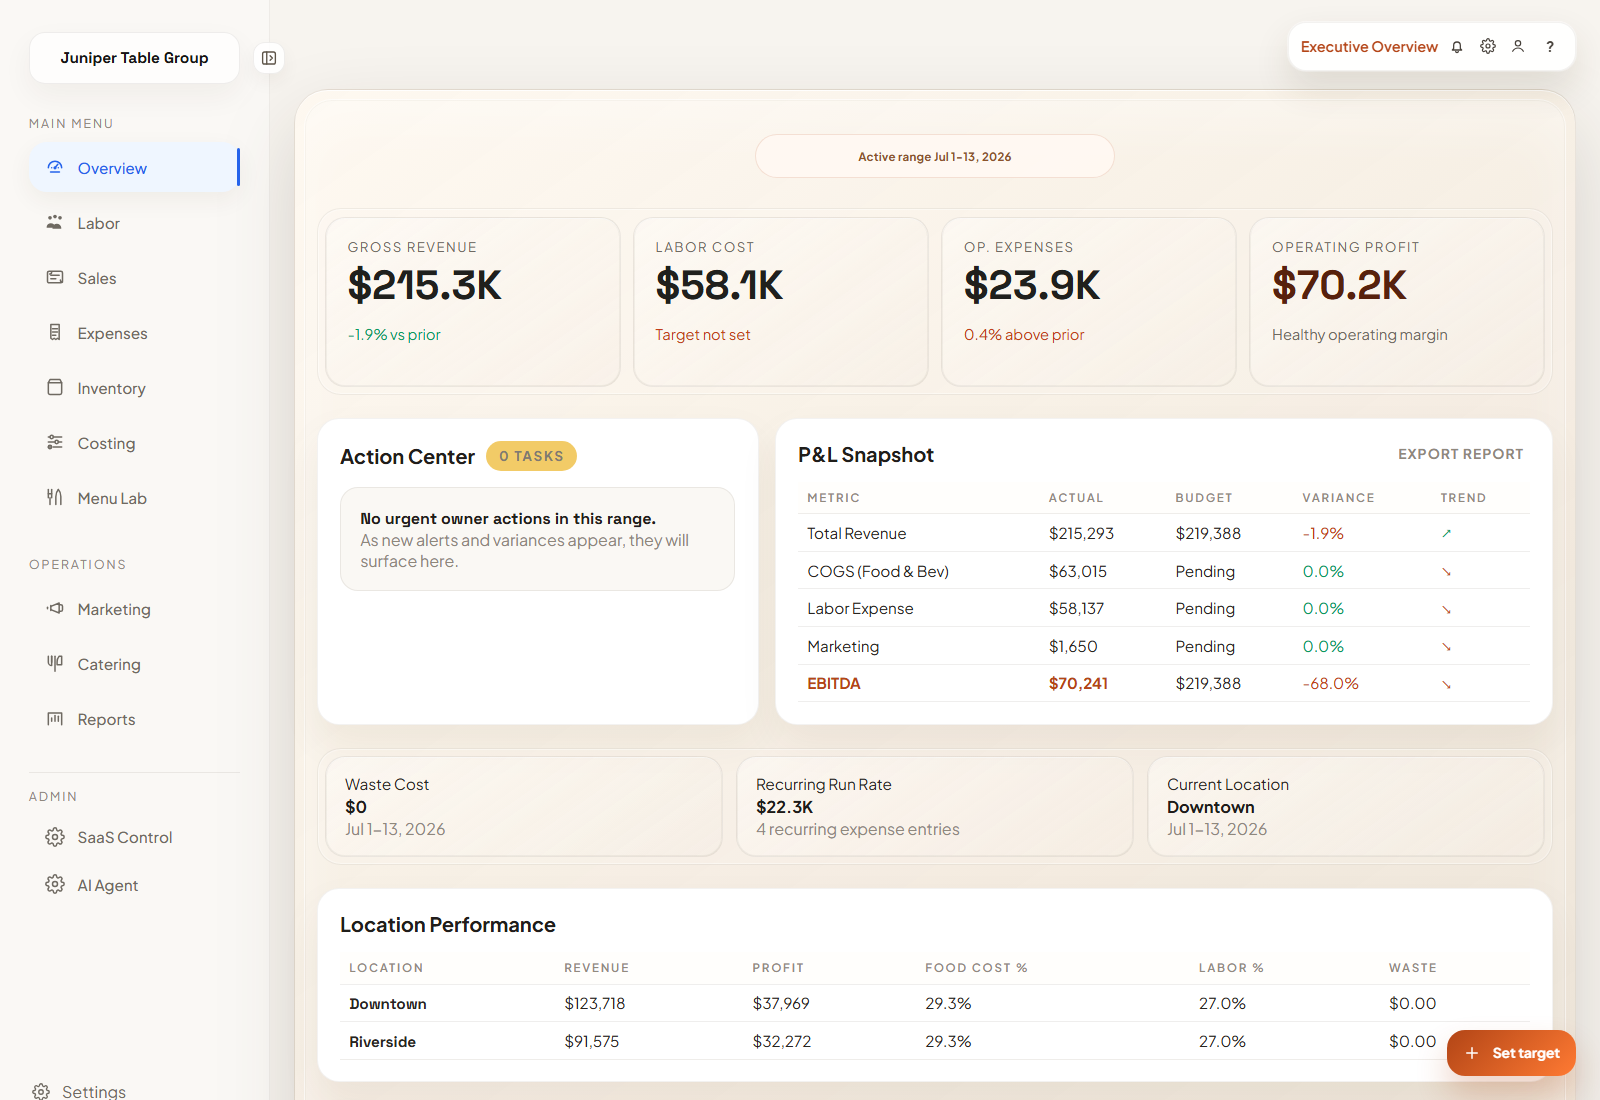Open Menu Lab
Screen dimensions: 1600x1100
[135, 498]
